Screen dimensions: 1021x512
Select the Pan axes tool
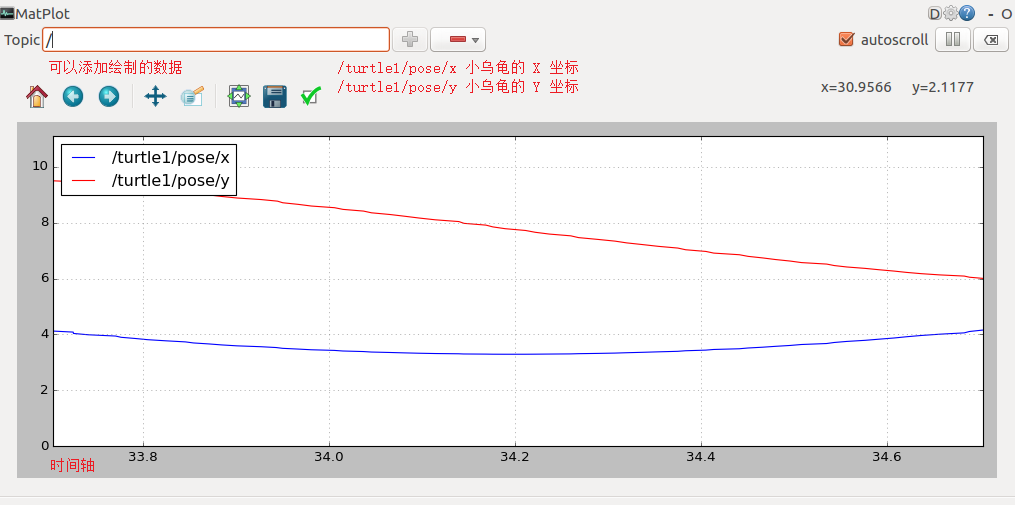pyautogui.click(x=155, y=96)
